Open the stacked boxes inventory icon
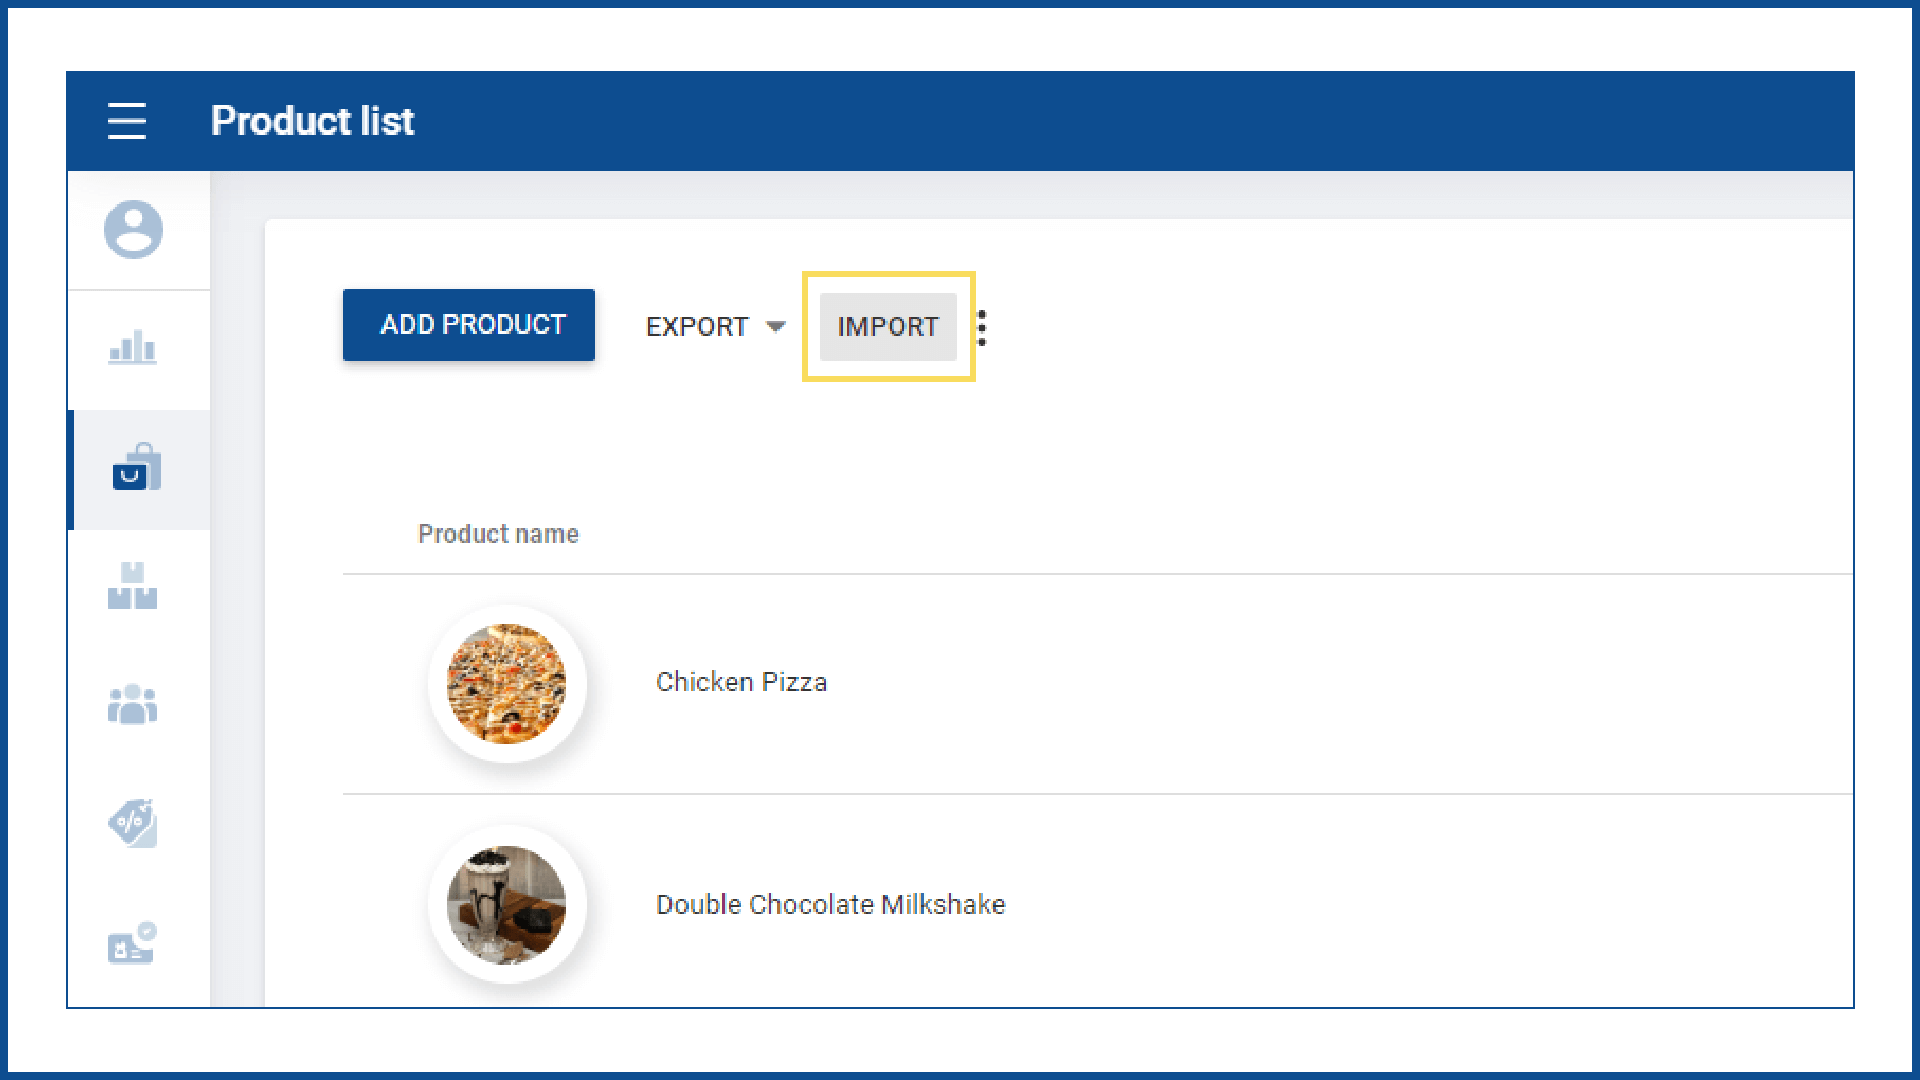The height and width of the screenshot is (1080, 1920). [x=133, y=586]
